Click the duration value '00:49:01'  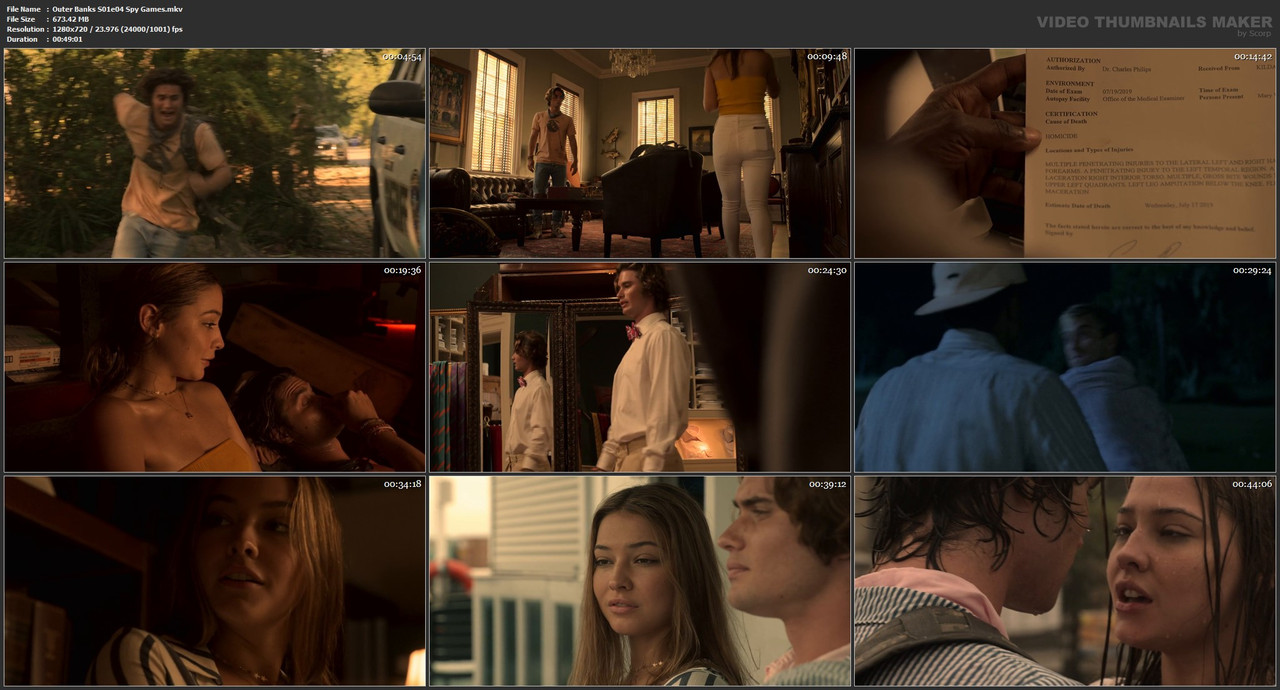tap(67, 39)
